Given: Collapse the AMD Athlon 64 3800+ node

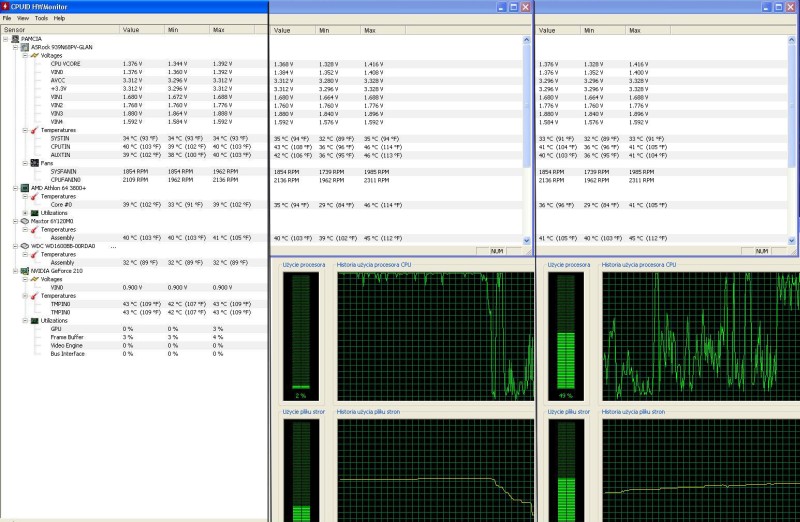Looking at the screenshot, I should pyautogui.click(x=15, y=188).
